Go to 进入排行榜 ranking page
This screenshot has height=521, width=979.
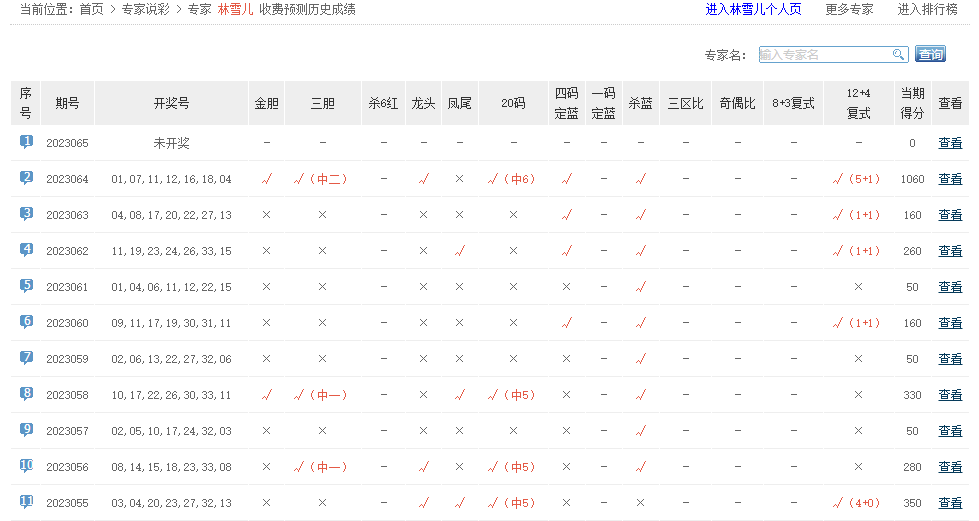click(x=927, y=9)
